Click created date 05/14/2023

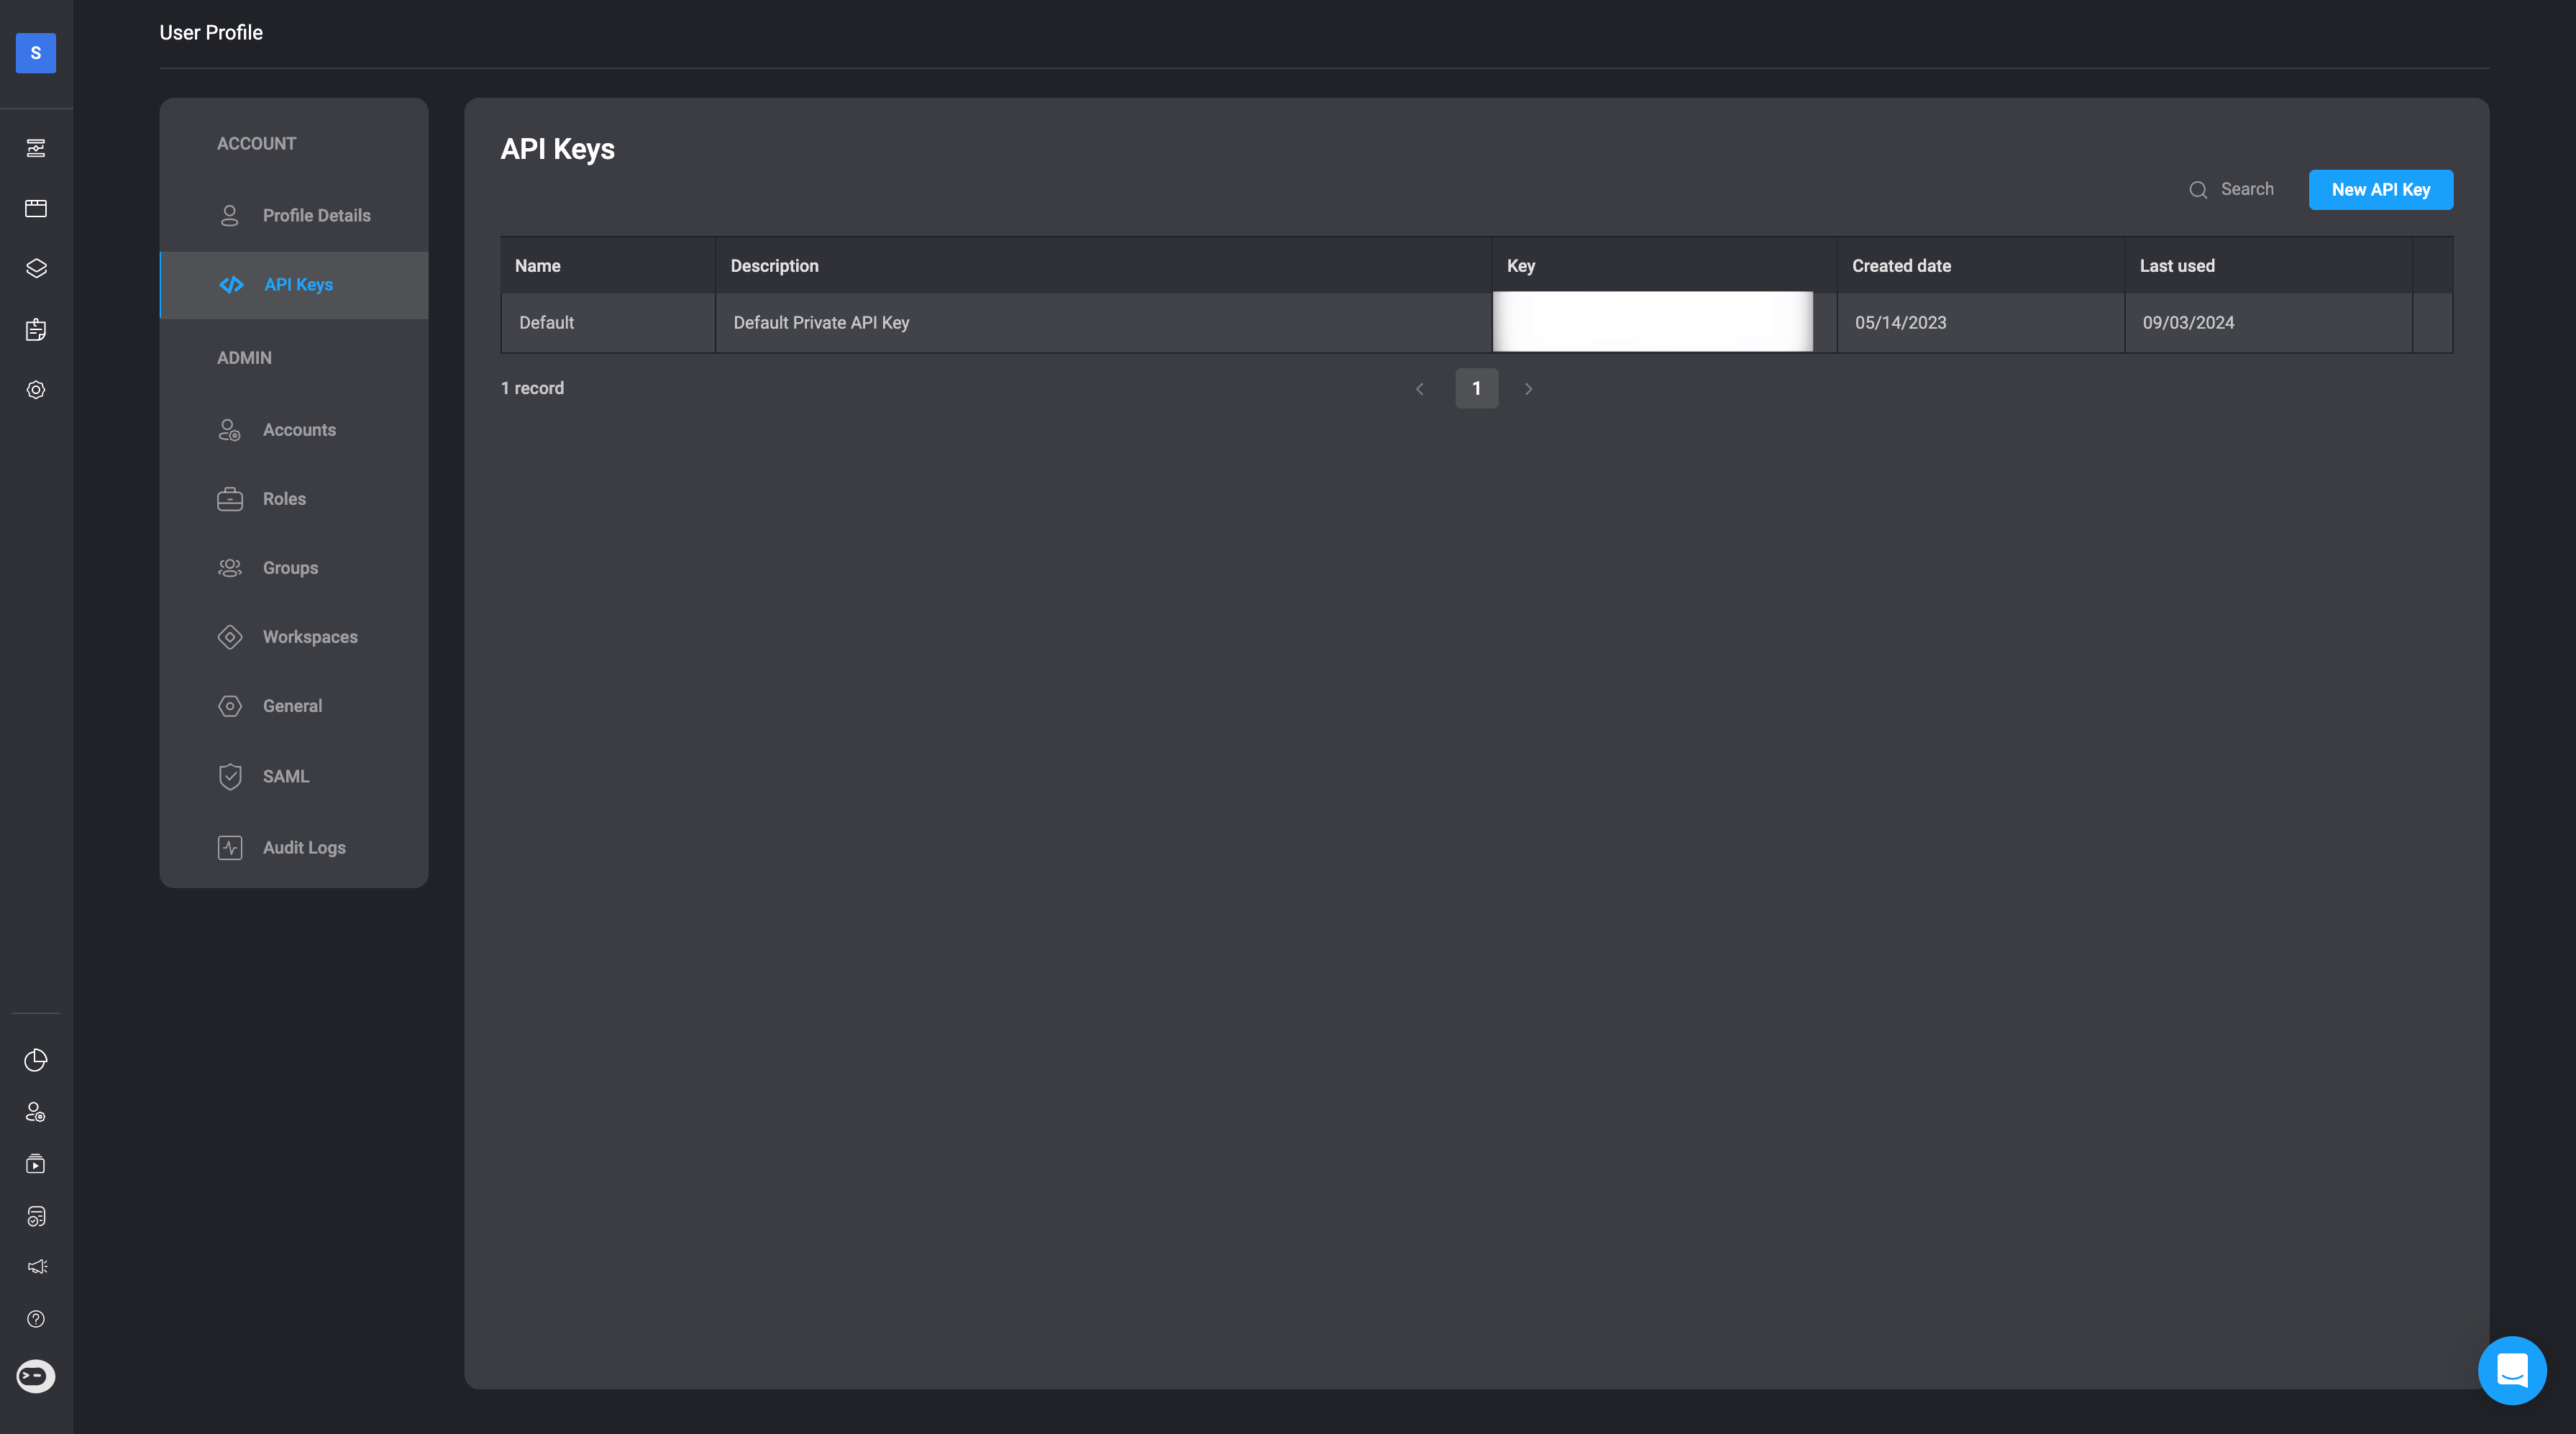(x=1900, y=323)
